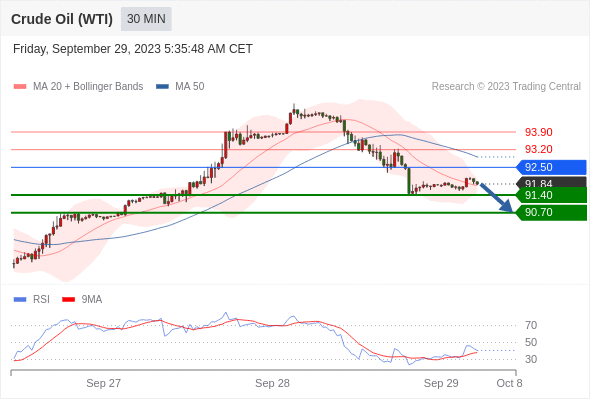This screenshot has height=400, width=590.
Task: Click the 93.20 resistance label
Action: point(538,149)
